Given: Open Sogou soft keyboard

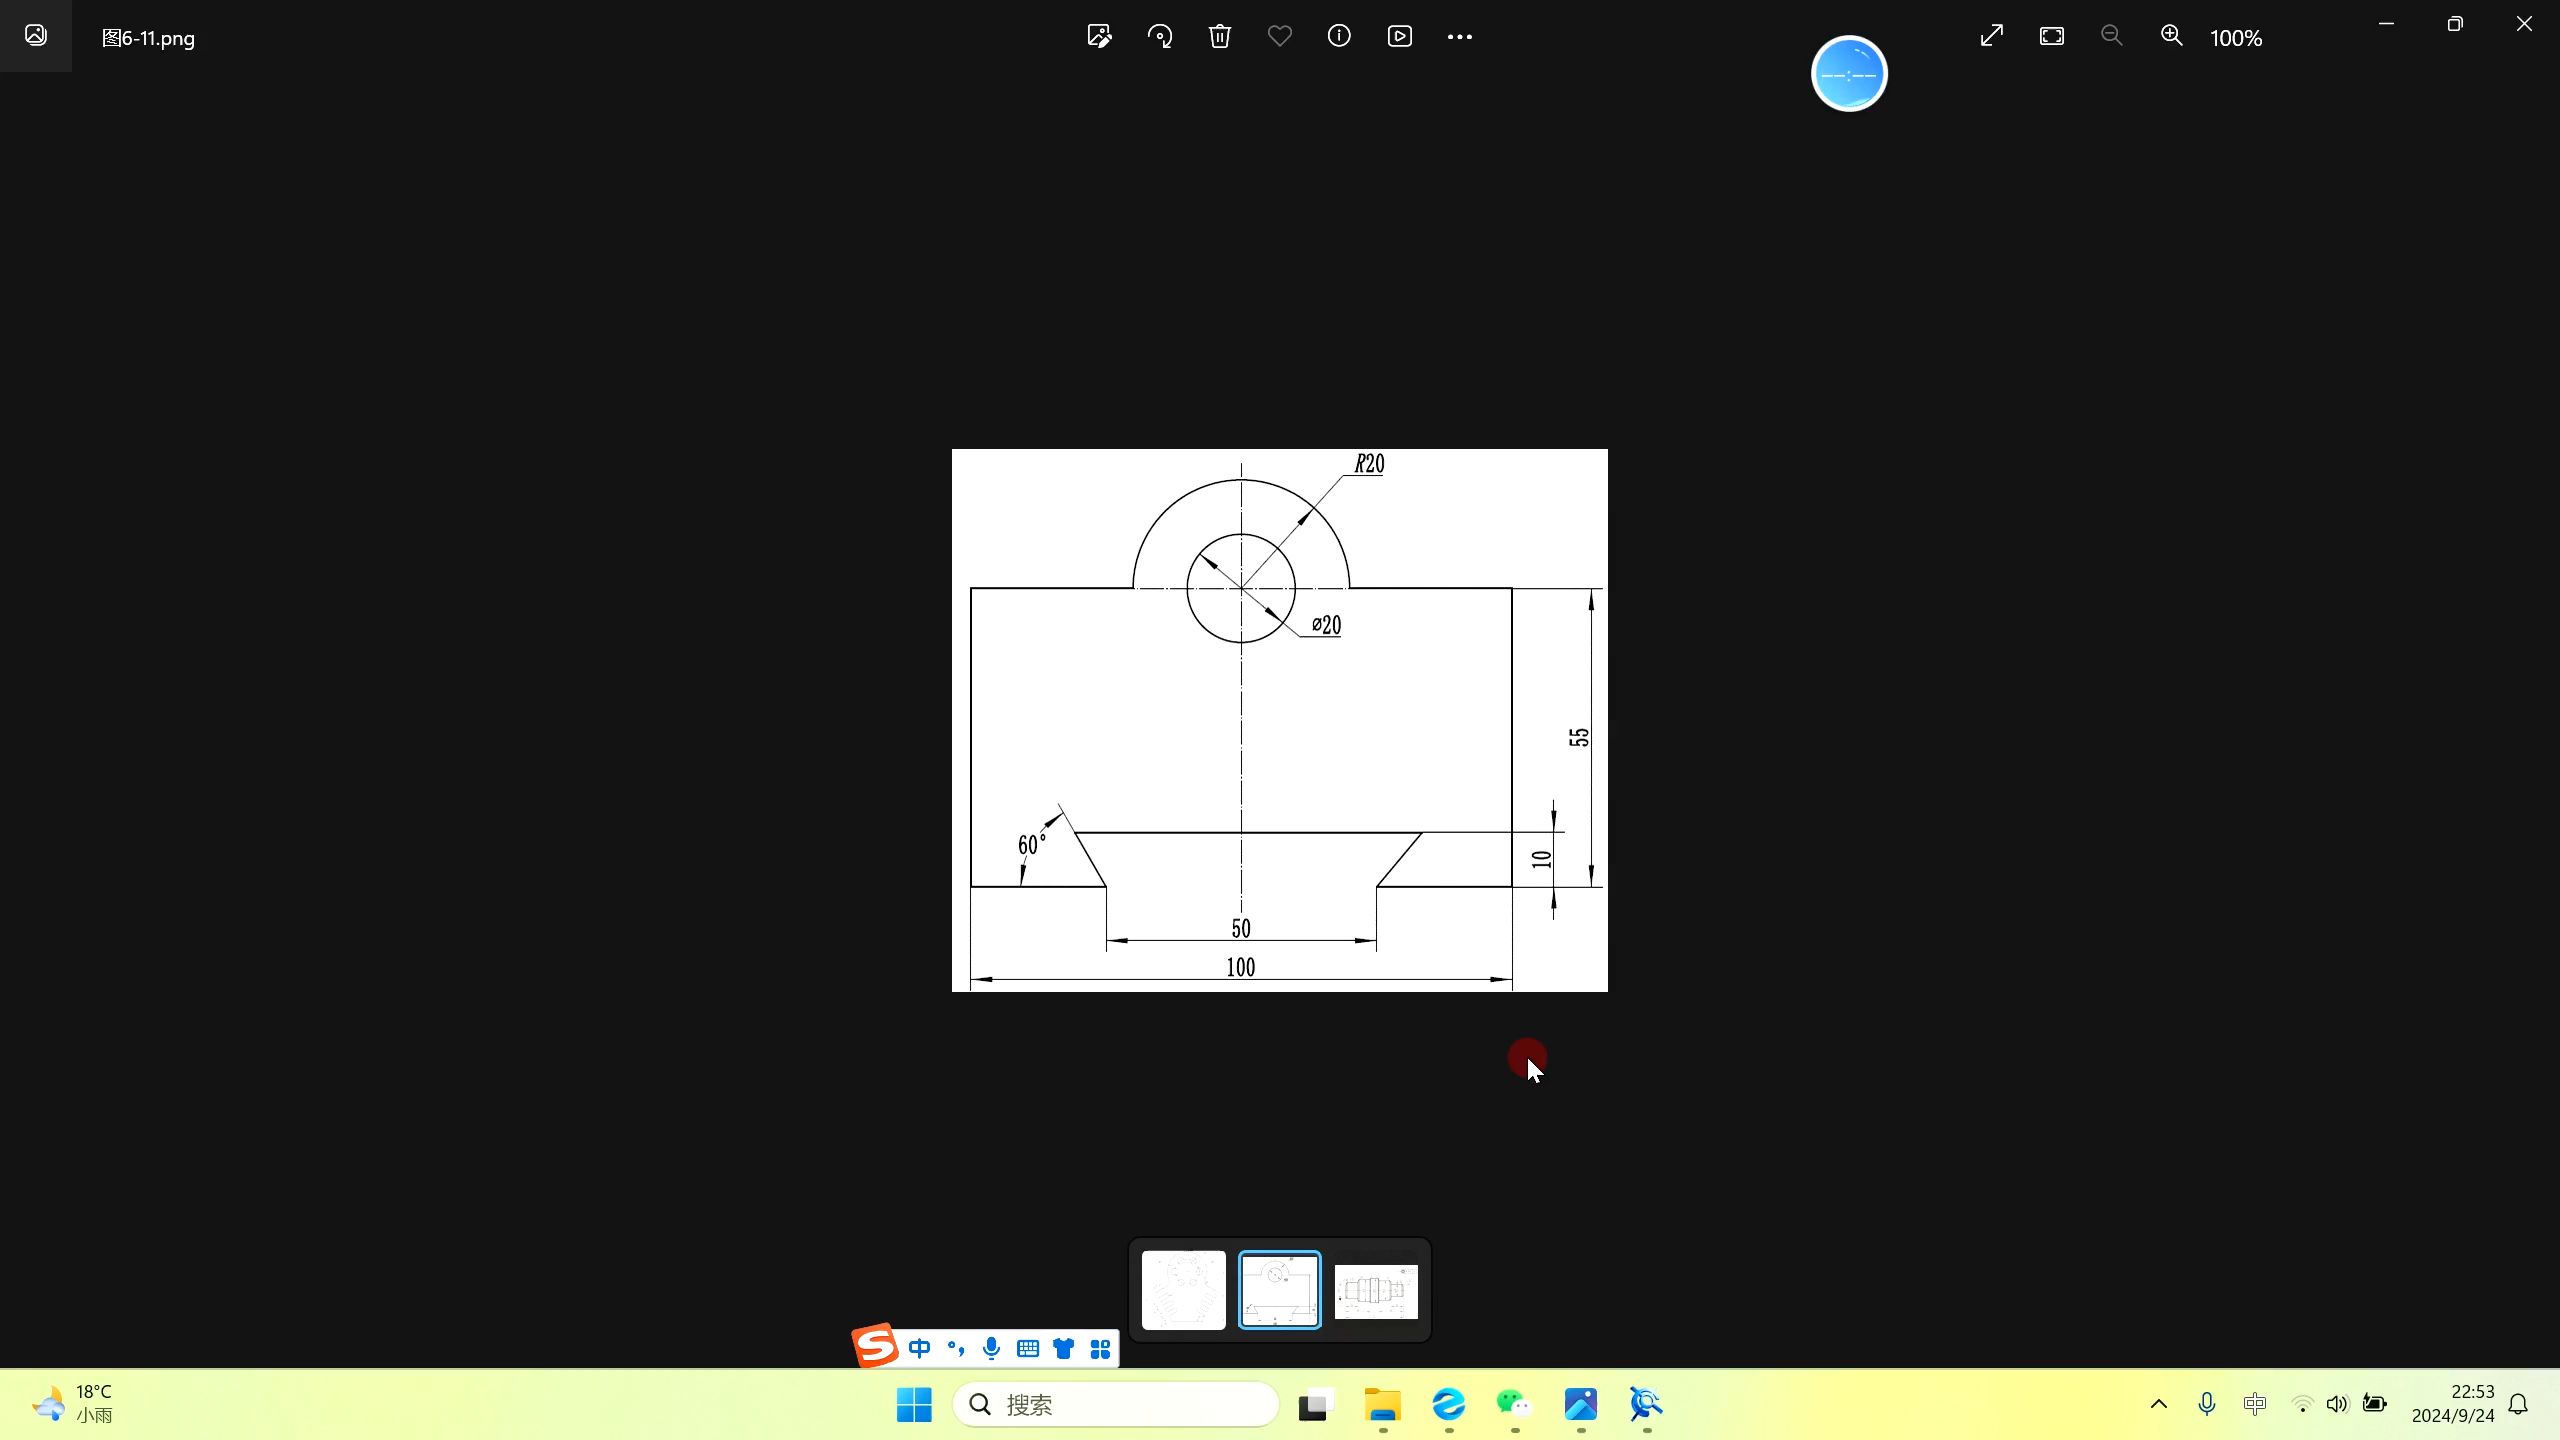Looking at the screenshot, I should (1028, 1349).
